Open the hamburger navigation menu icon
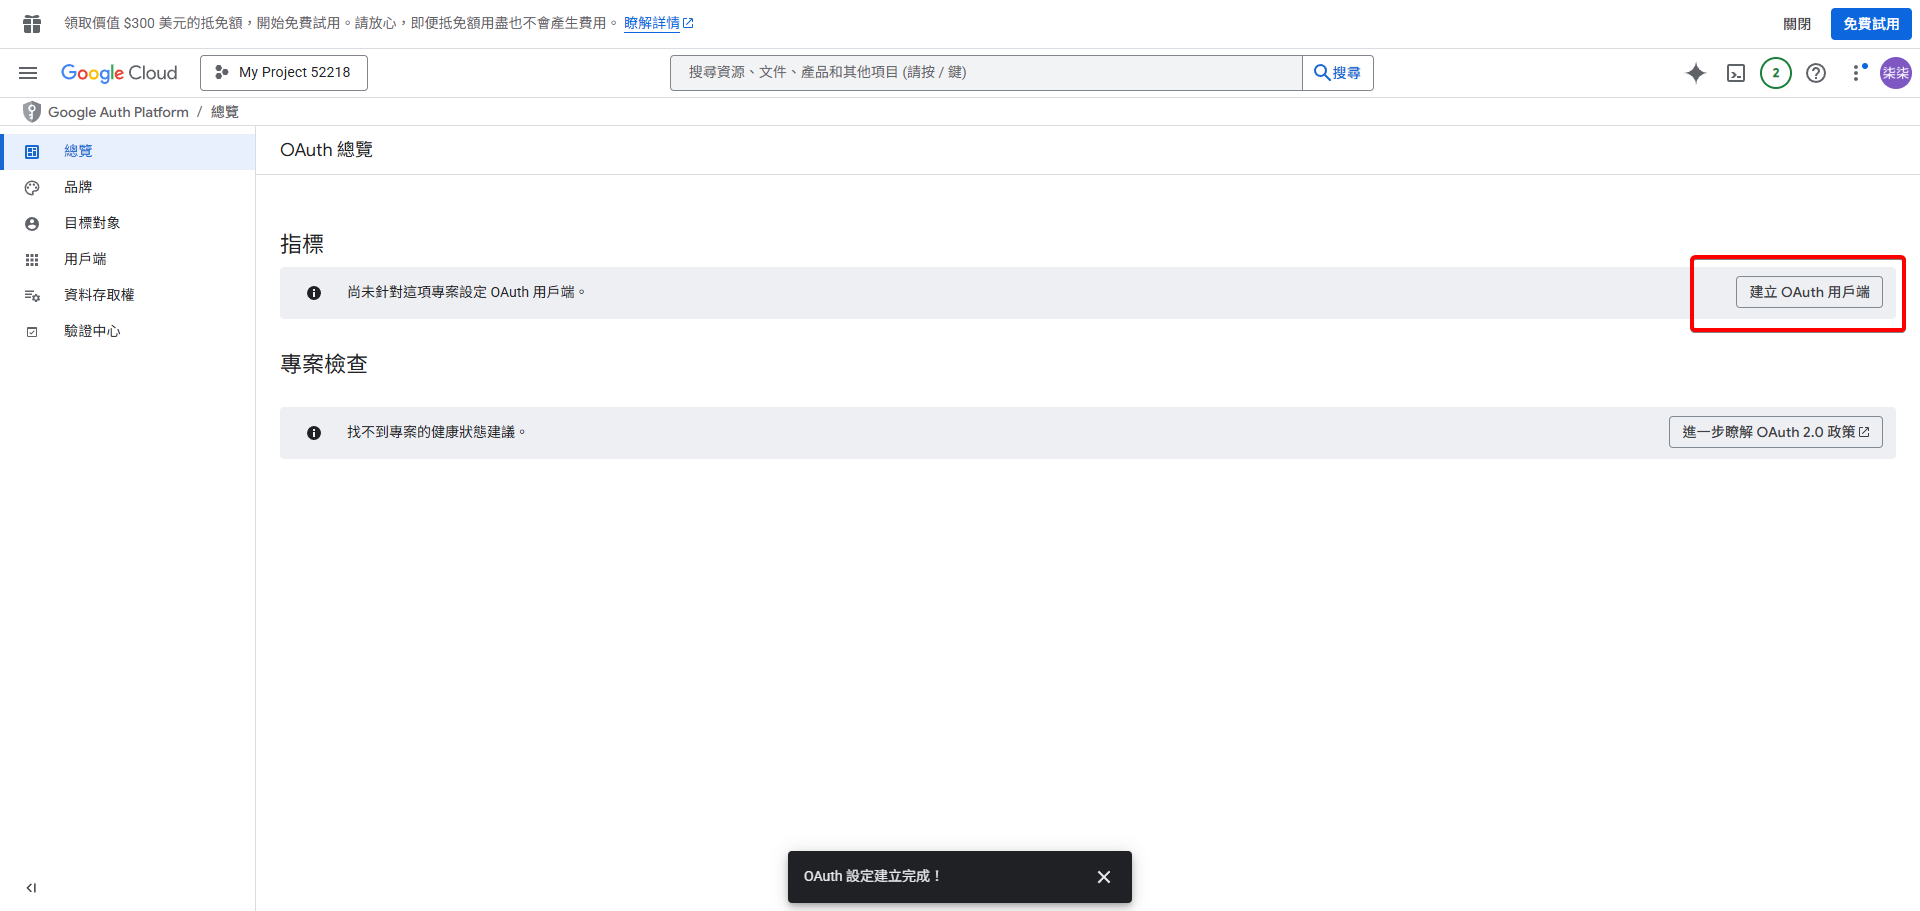The height and width of the screenshot is (911, 1920). coord(28,72)
